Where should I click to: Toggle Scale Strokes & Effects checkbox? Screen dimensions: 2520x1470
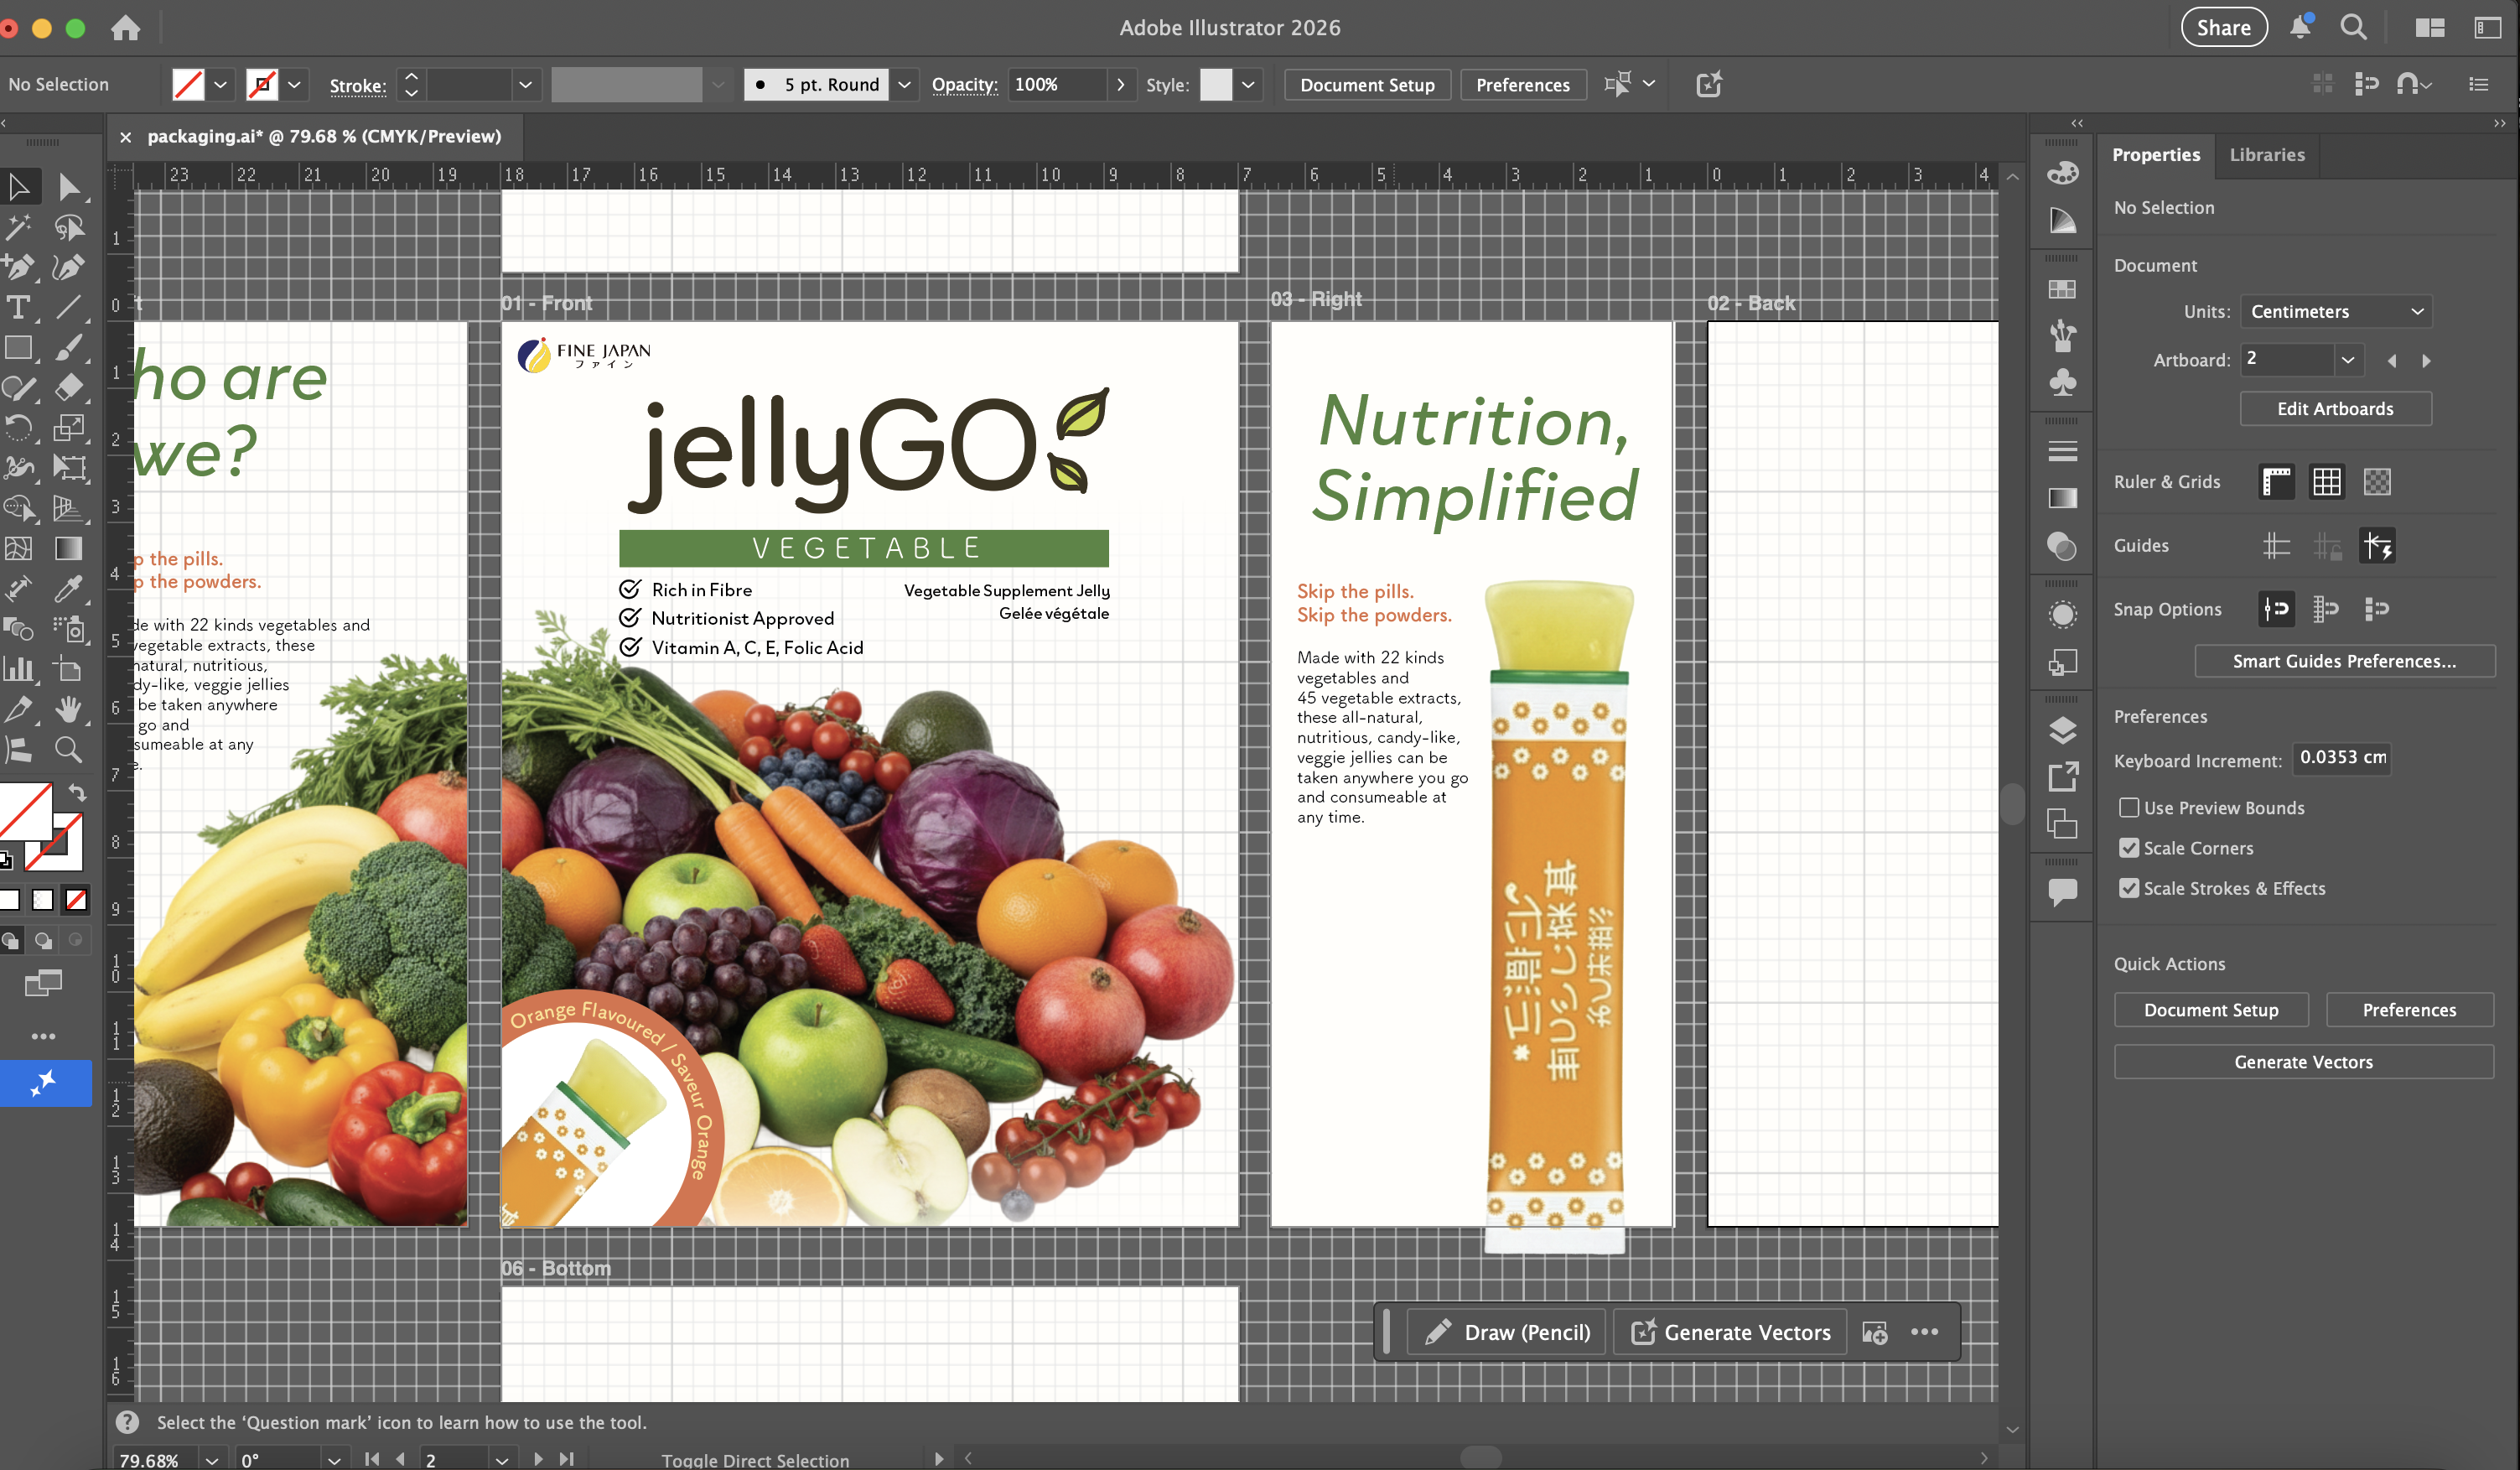[2129, 887]
